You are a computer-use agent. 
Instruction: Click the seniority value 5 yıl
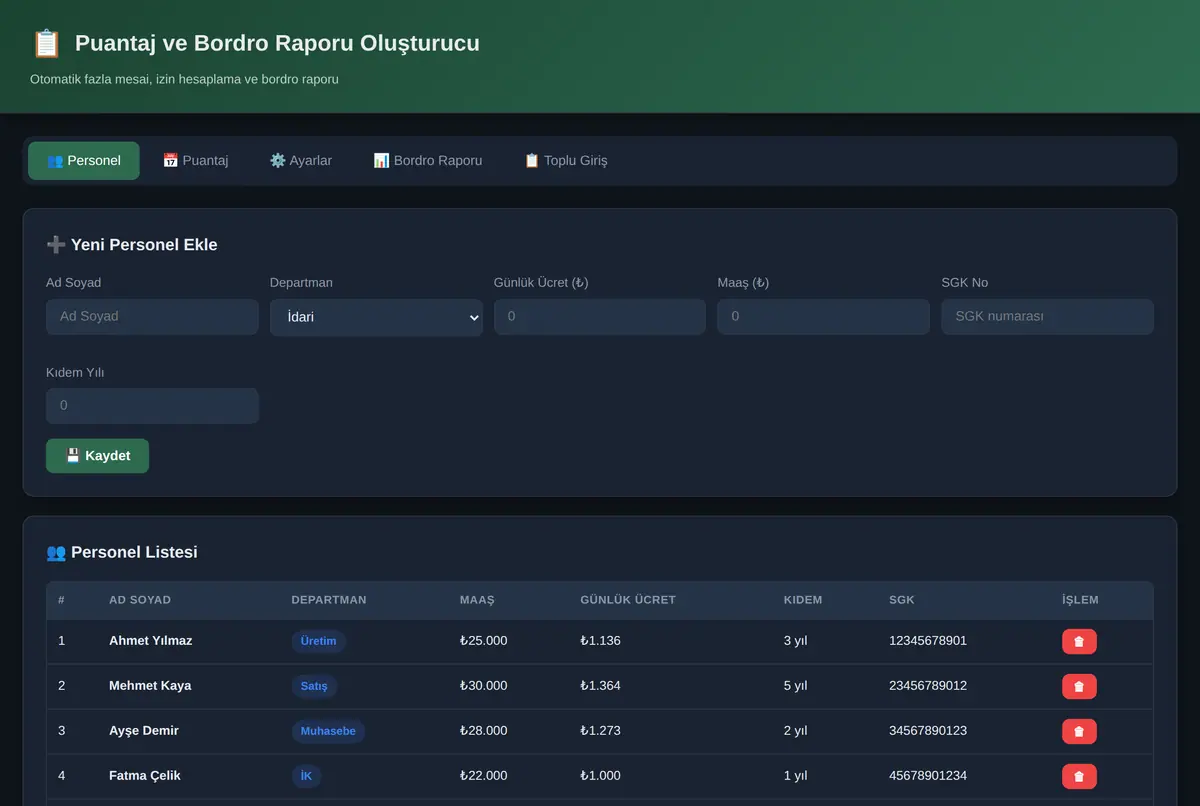pos(795,686)
